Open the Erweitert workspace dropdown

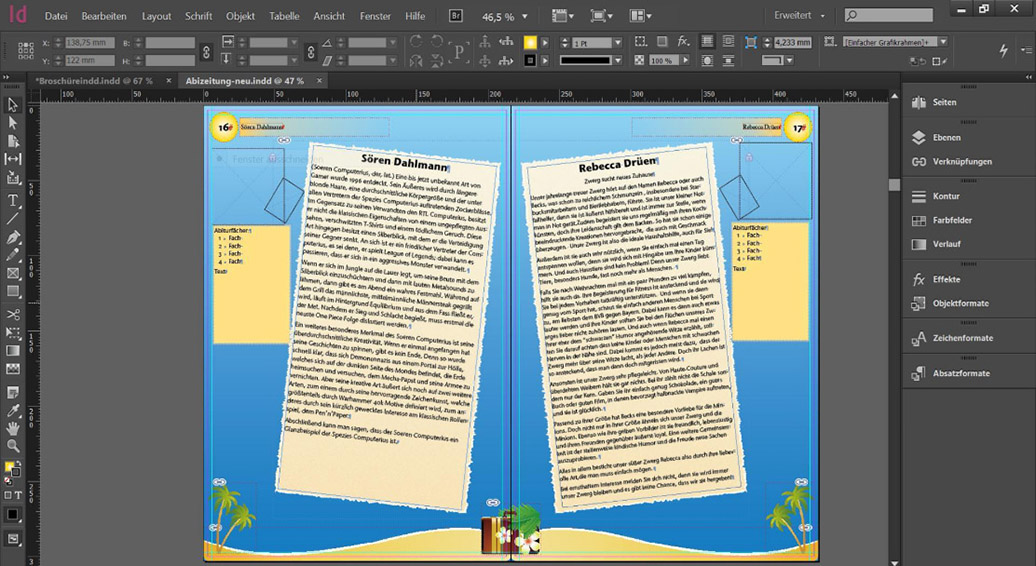click(x=799, y=16)
